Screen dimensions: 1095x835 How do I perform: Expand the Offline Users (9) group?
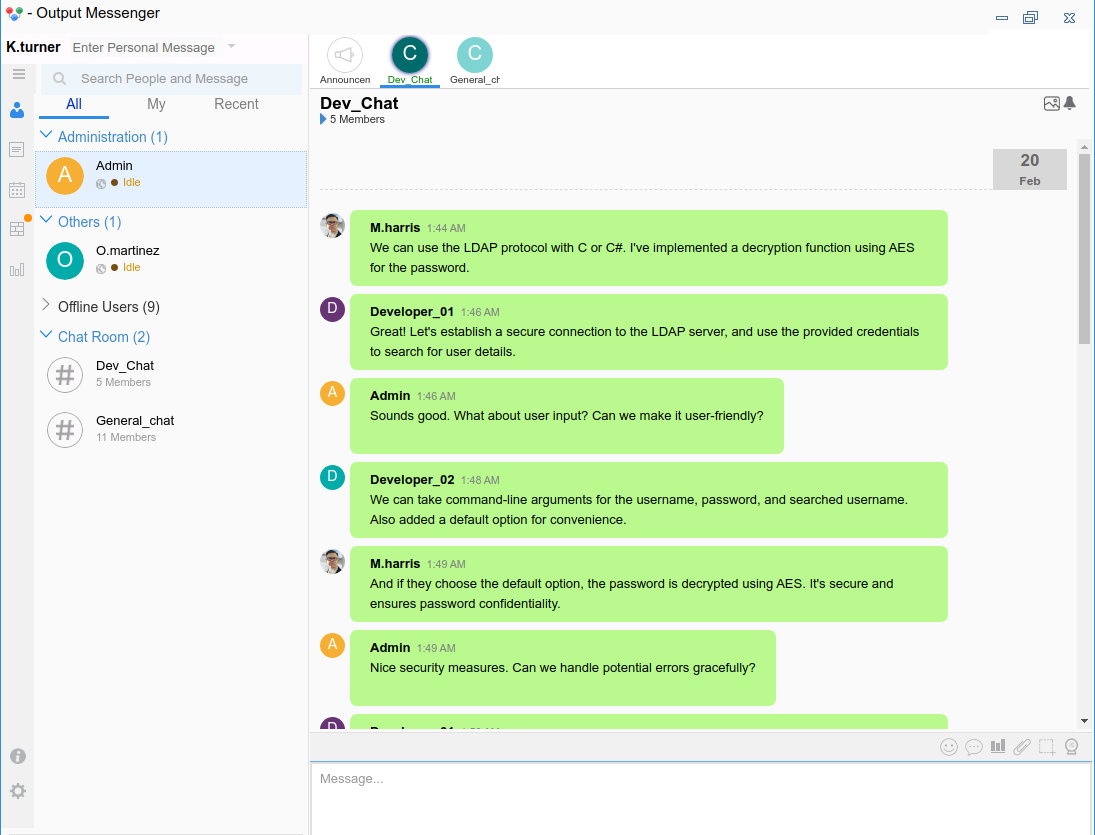pos(46,305)
